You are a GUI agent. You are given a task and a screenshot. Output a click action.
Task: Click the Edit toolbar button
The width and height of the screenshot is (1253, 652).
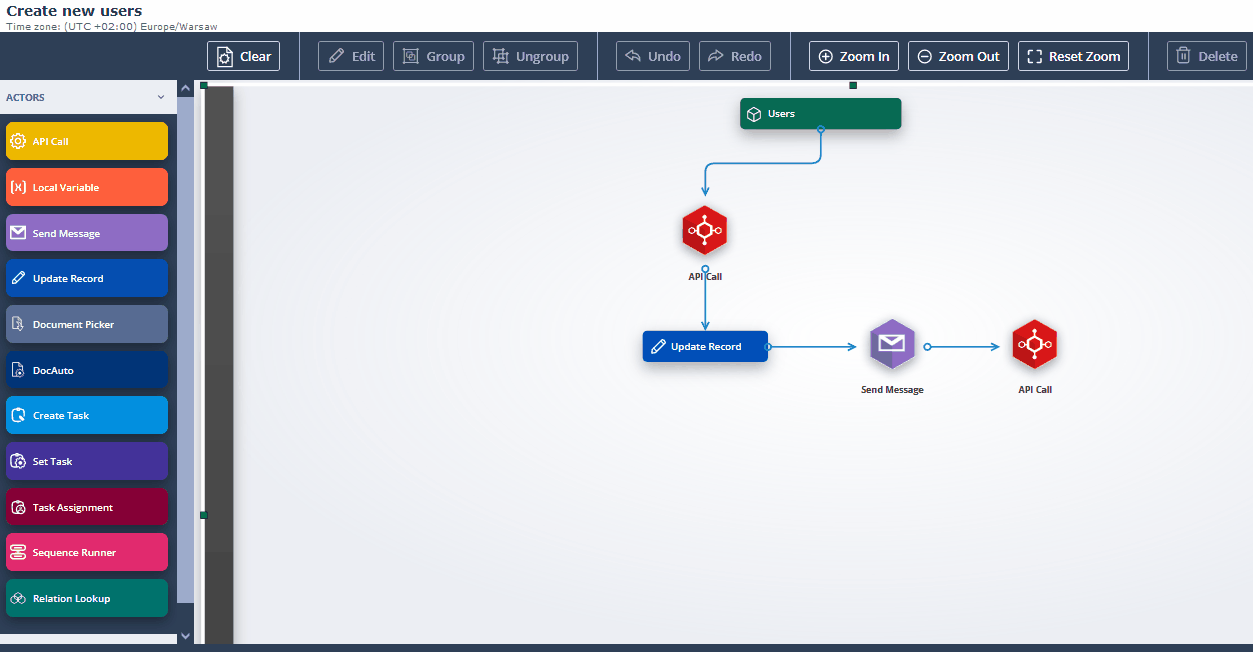[x=351, y=56]
